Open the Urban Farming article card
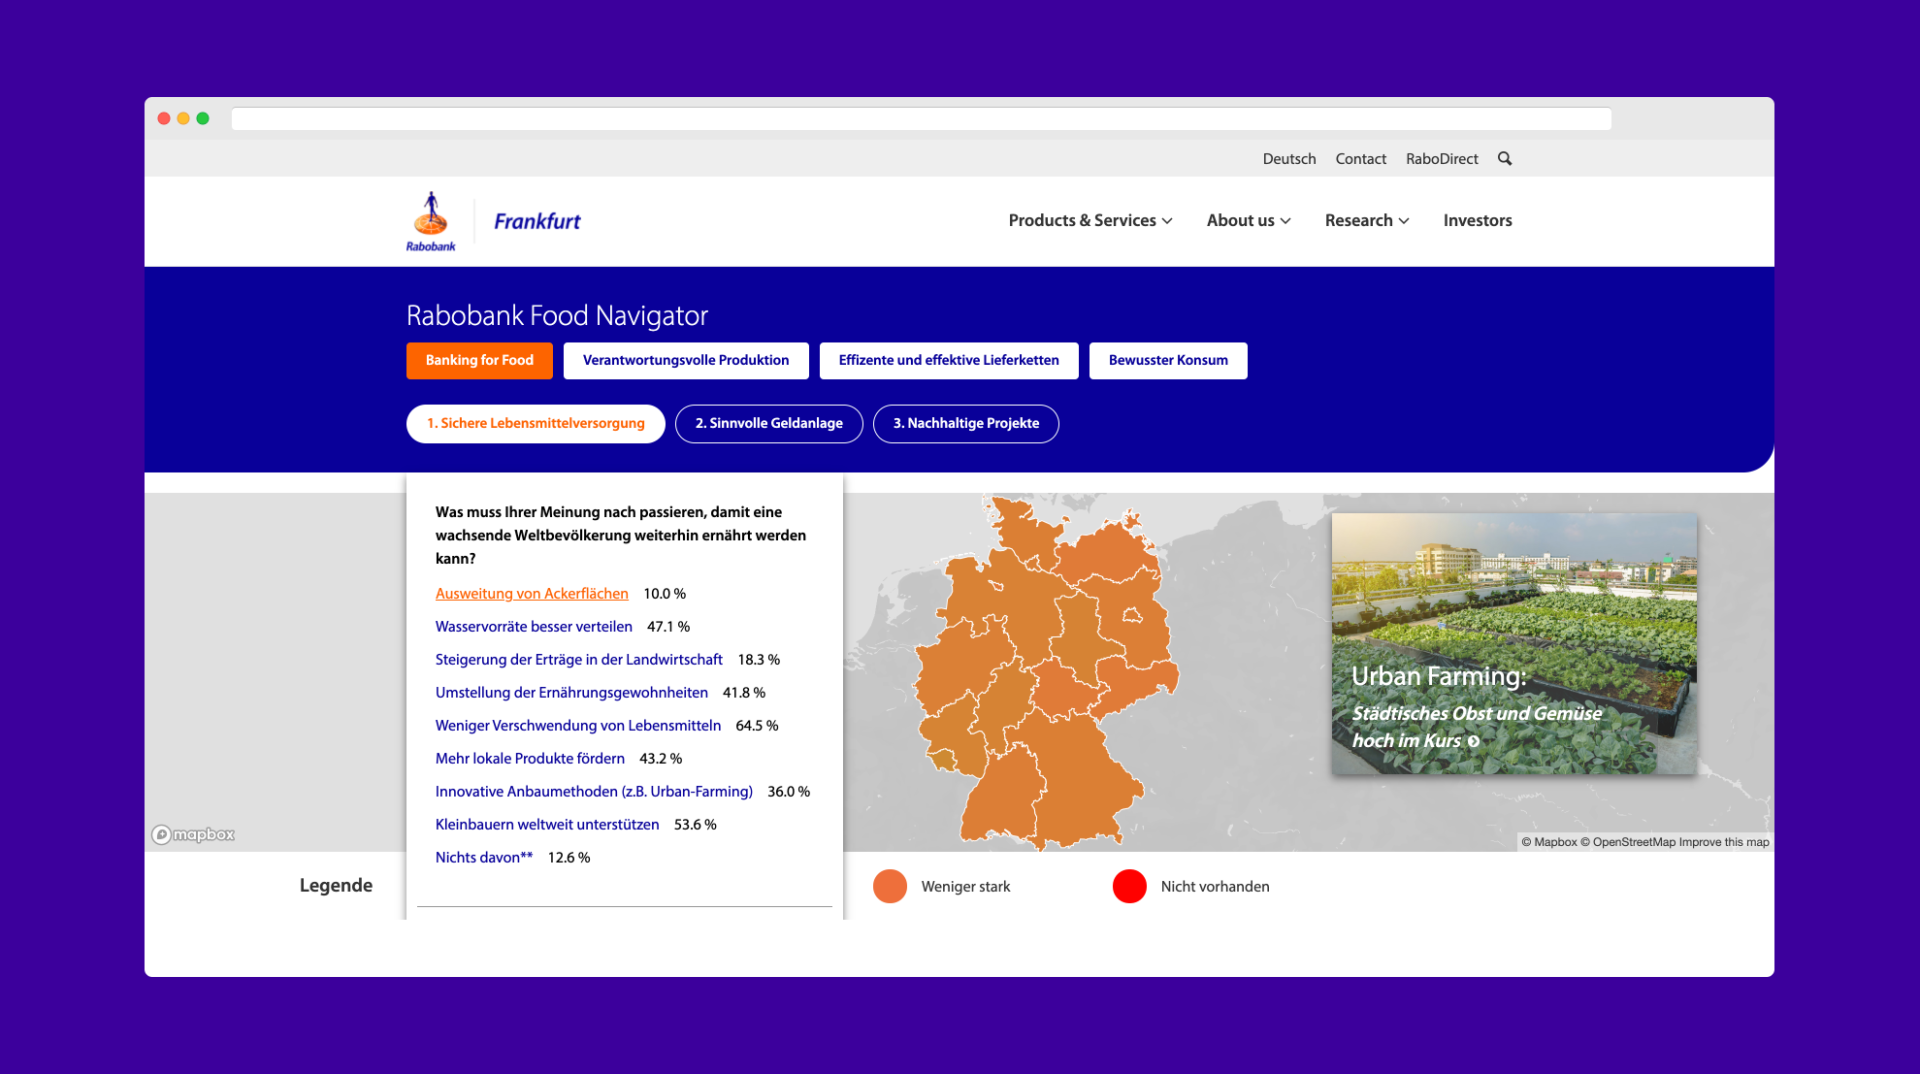Viewport: 1920px width, 1074px height. (x=1514, y=644)
